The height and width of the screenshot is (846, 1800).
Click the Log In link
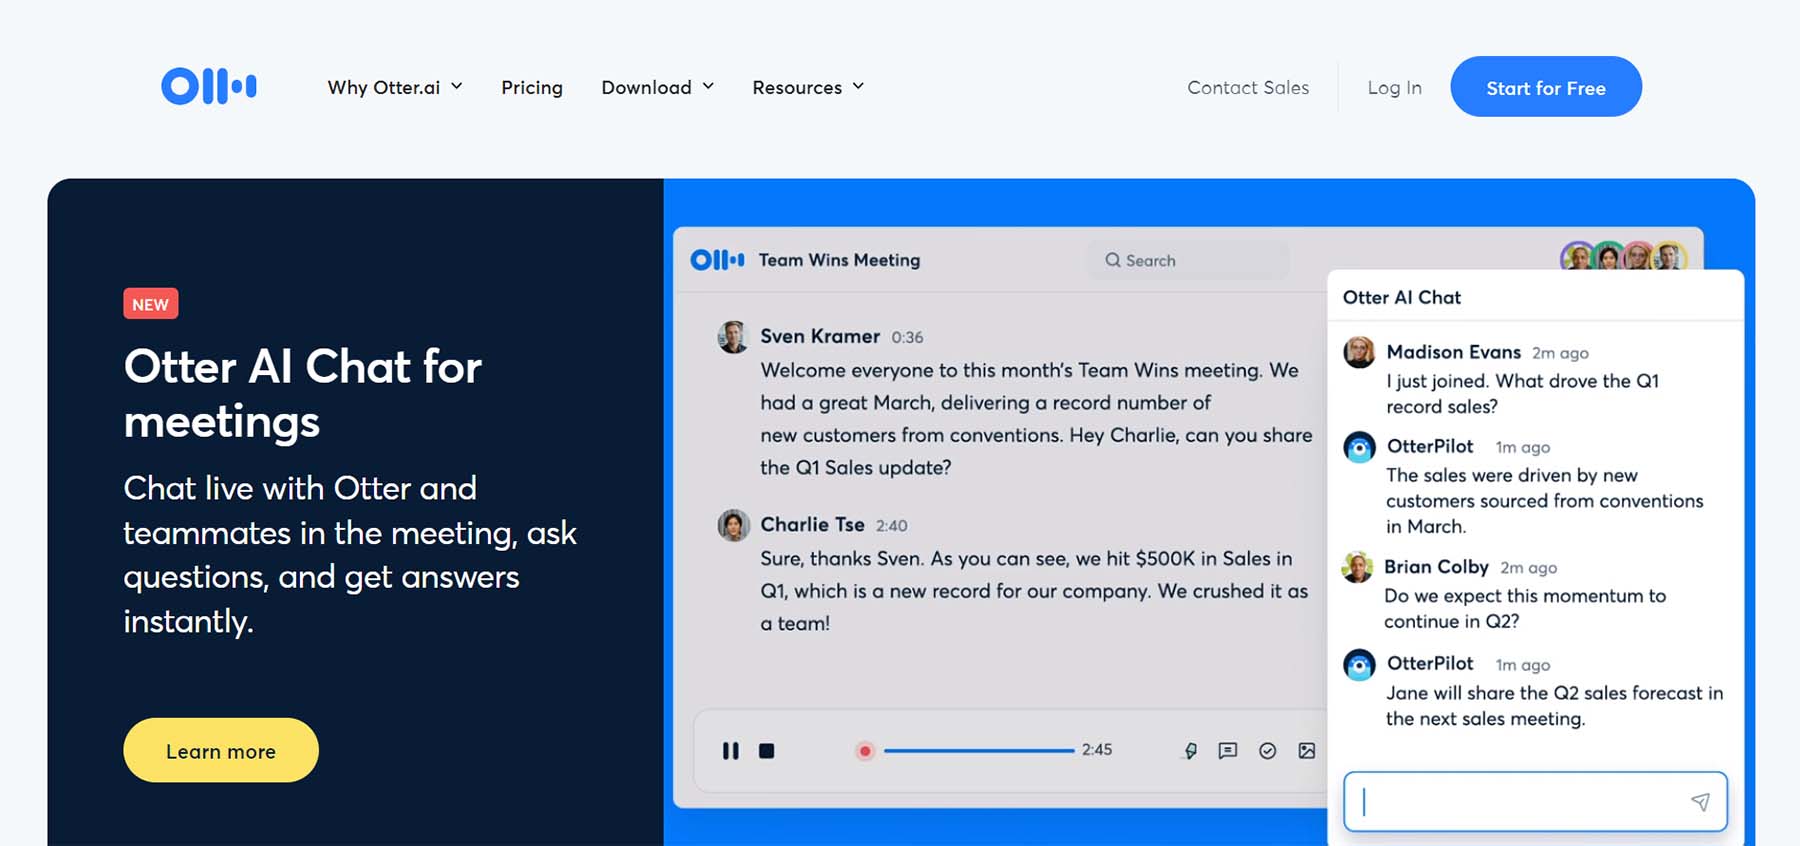1394,88
